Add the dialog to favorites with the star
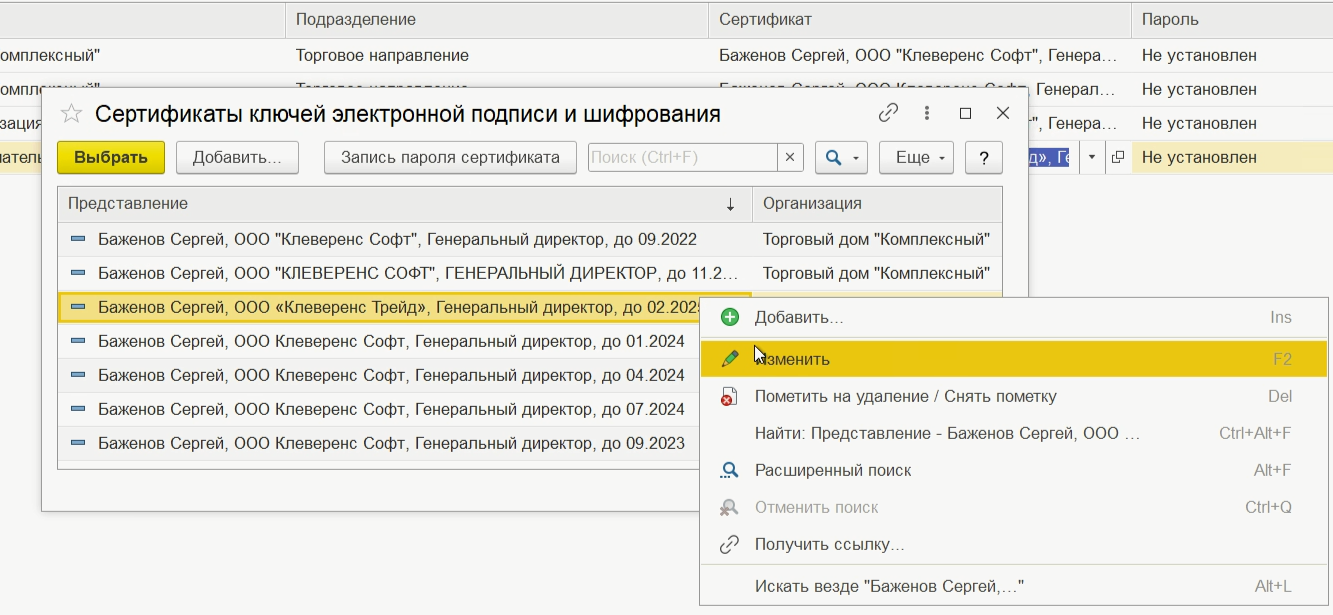Image resolution: width=1333 pixels, height=615 pixels. pyautogui.click(x=71, y=114)
